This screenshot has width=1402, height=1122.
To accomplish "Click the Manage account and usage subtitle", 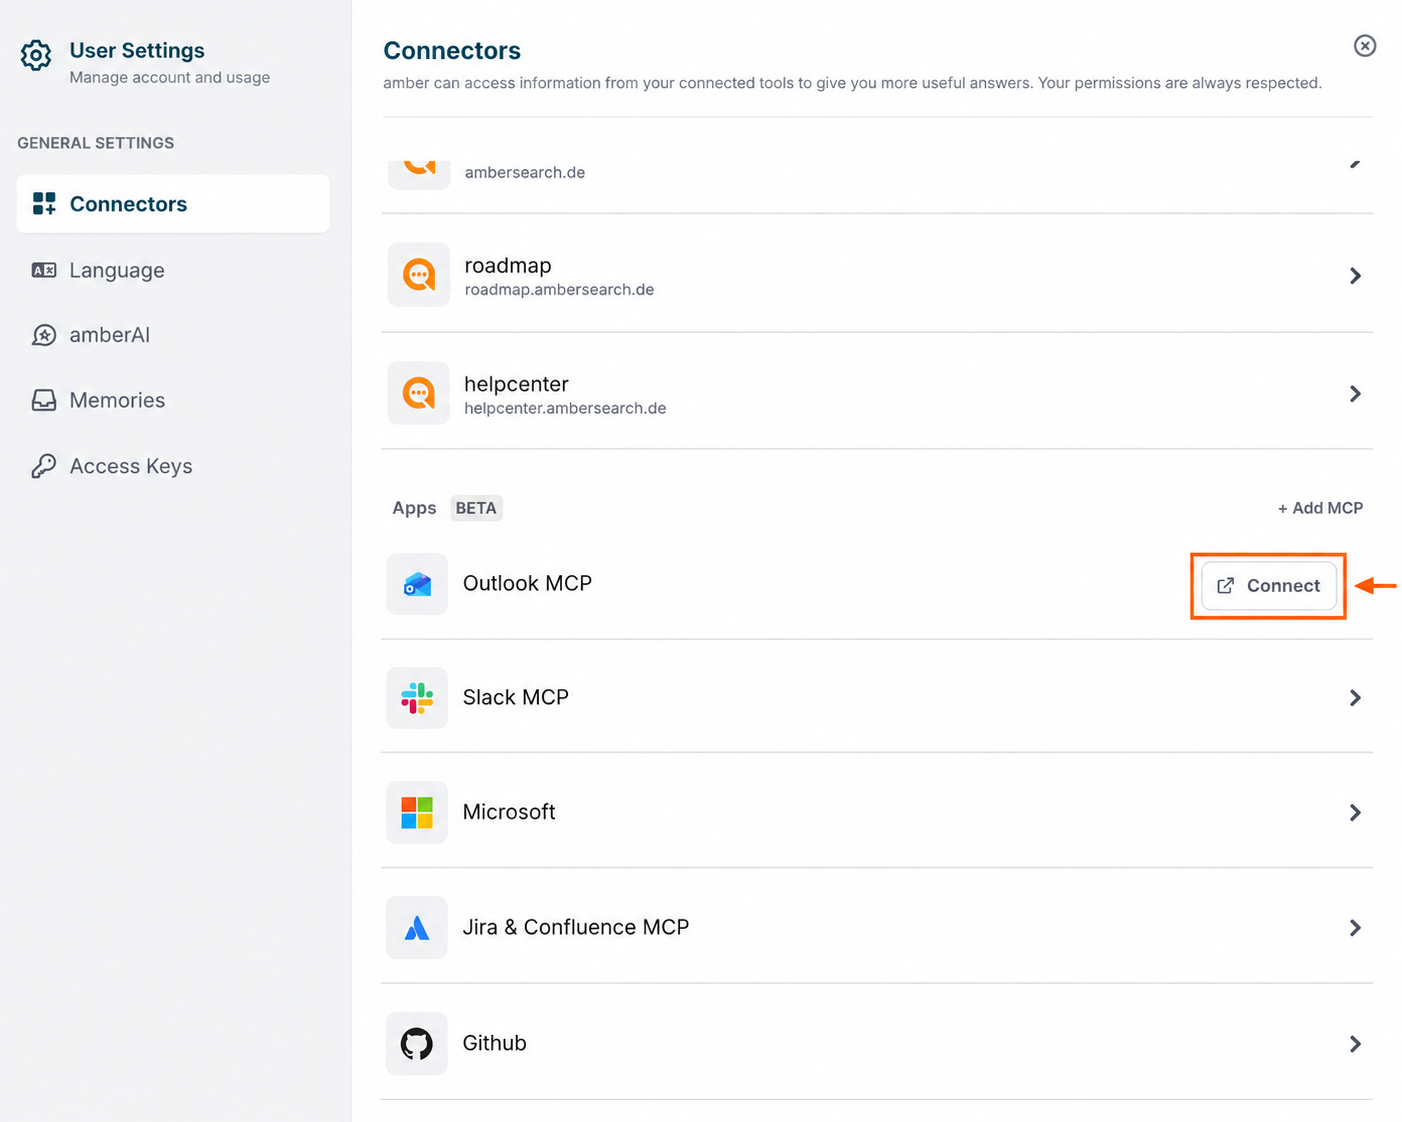I will (170, 78).
